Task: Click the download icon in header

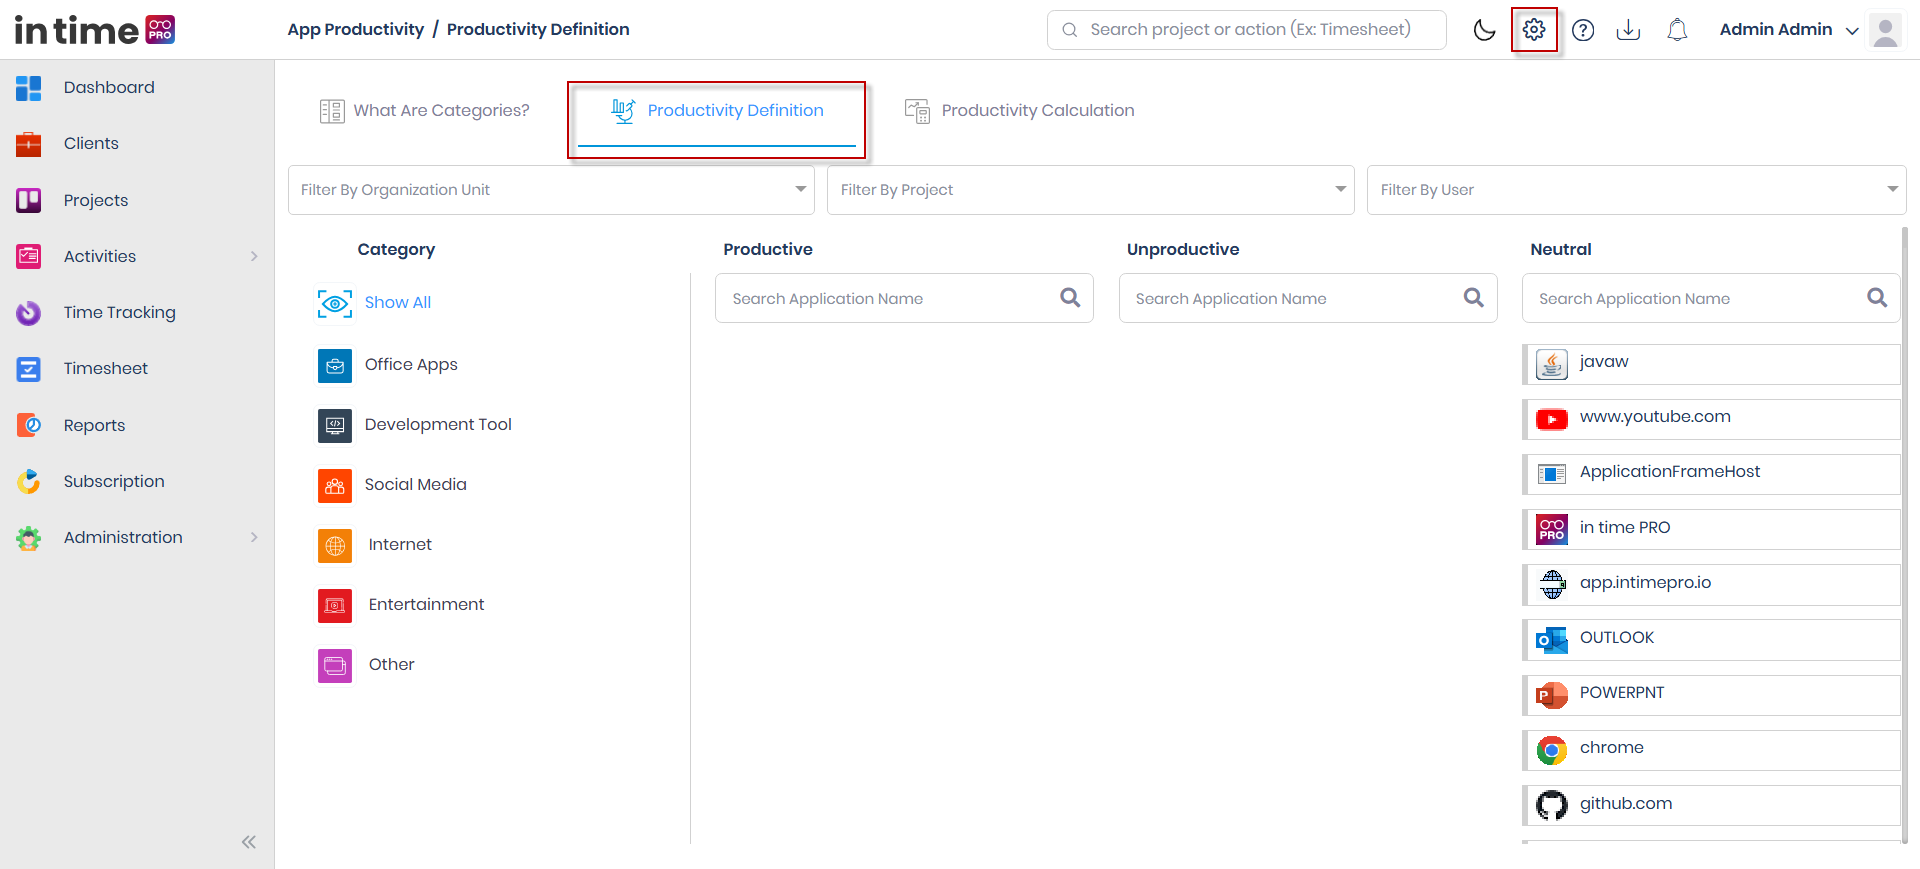Action: tap(1628, 30)
